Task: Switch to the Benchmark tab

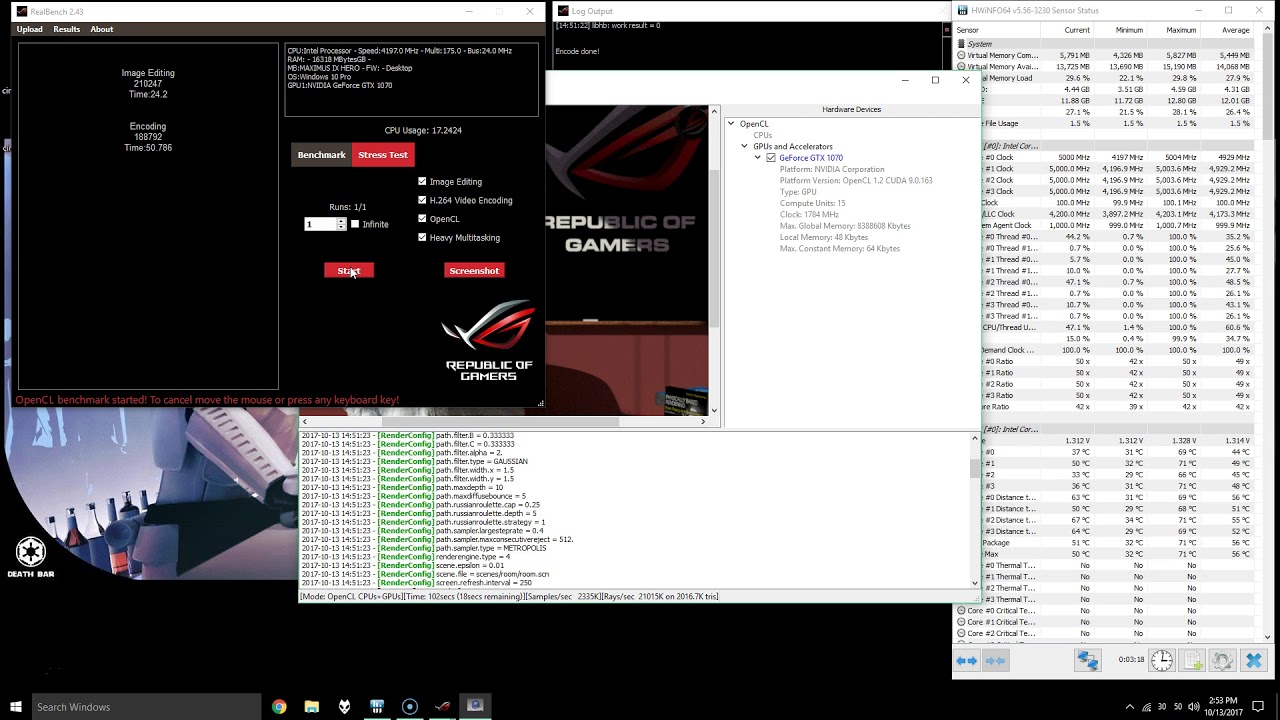Action: [321, 155]
